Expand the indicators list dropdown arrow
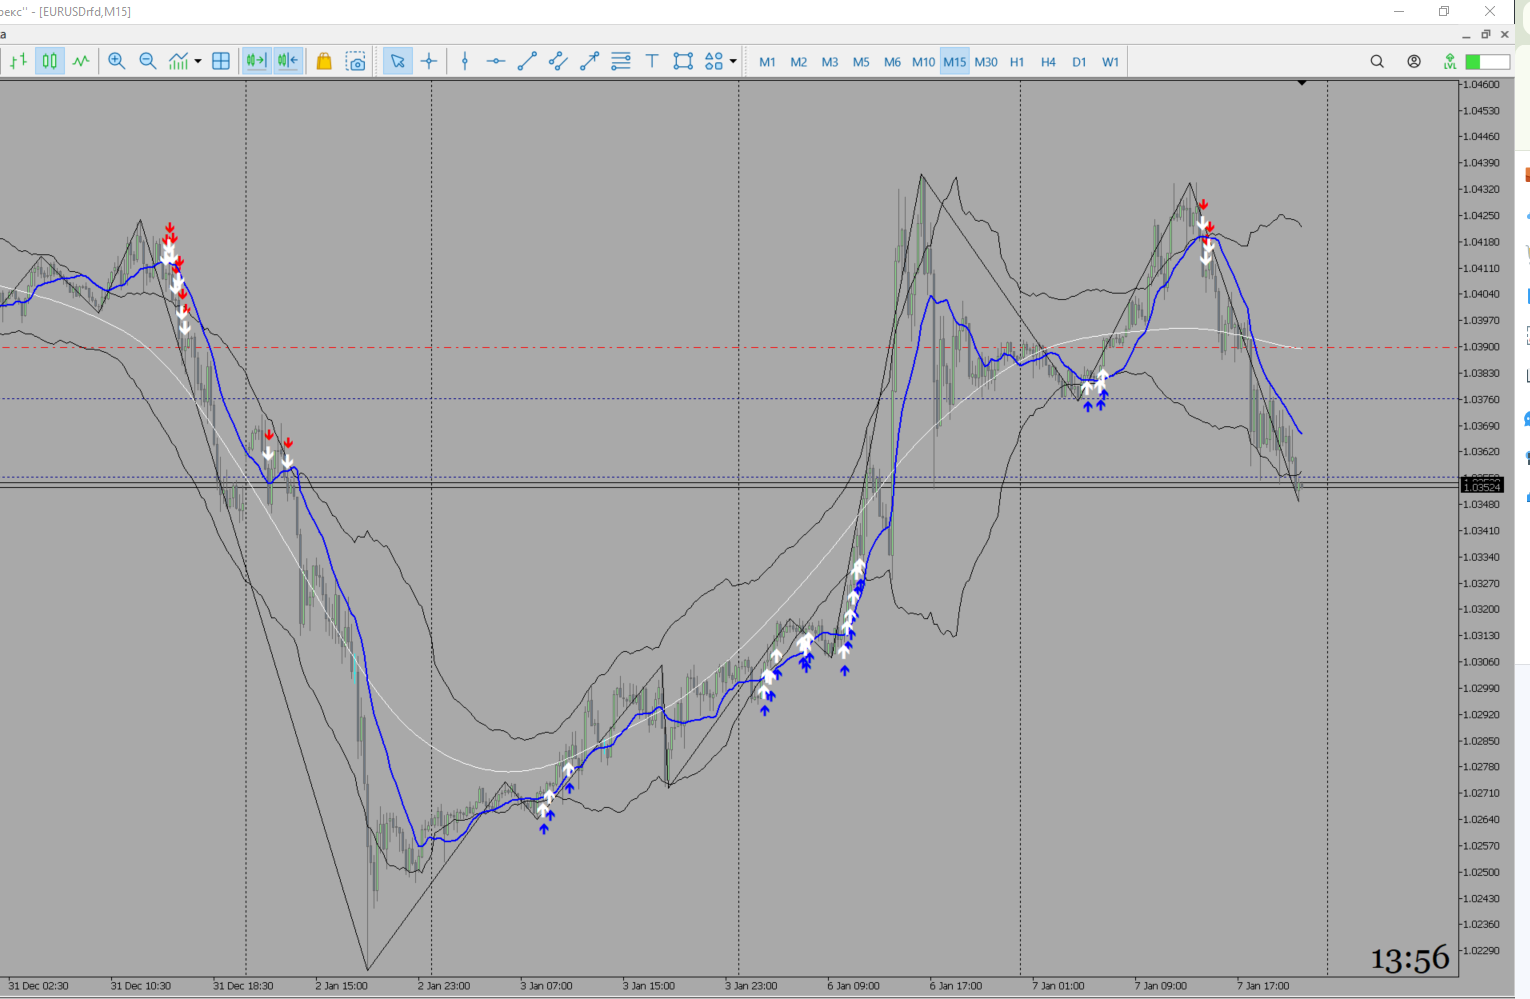1530x999 pixels. point(198,61)
